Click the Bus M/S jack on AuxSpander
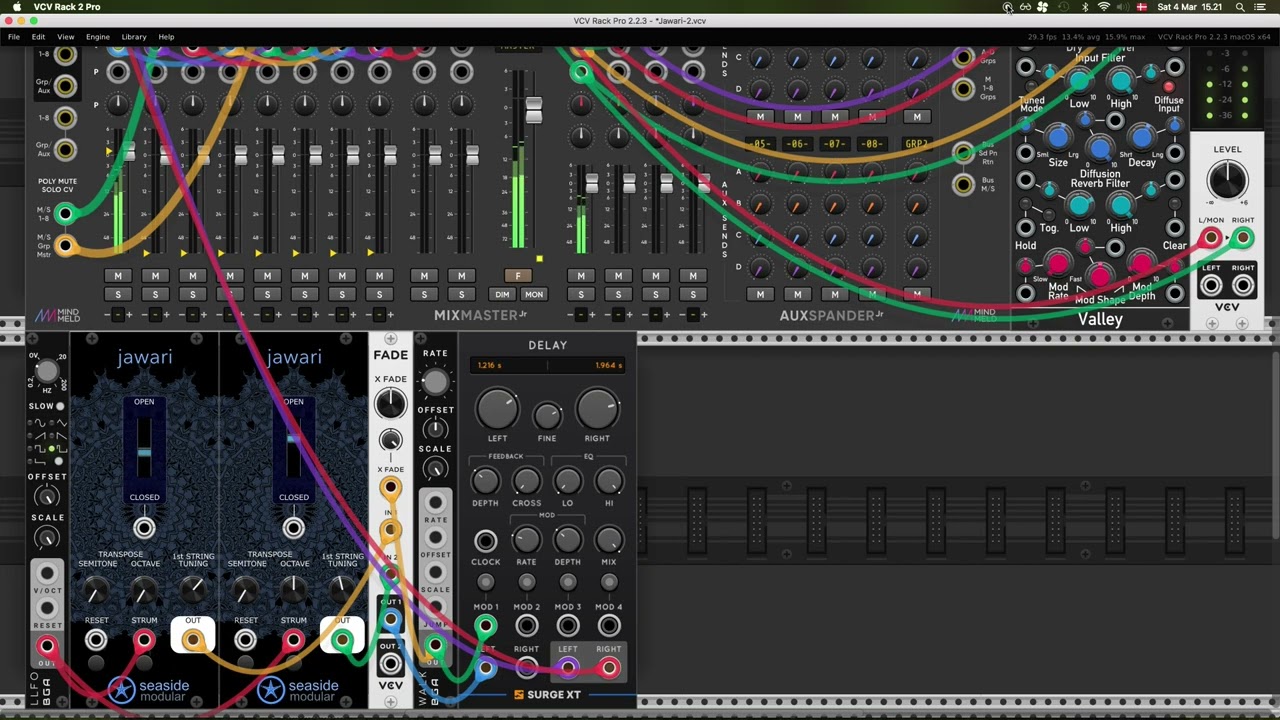Screen dimensions: 1280x720 click(x=963, y=185)
